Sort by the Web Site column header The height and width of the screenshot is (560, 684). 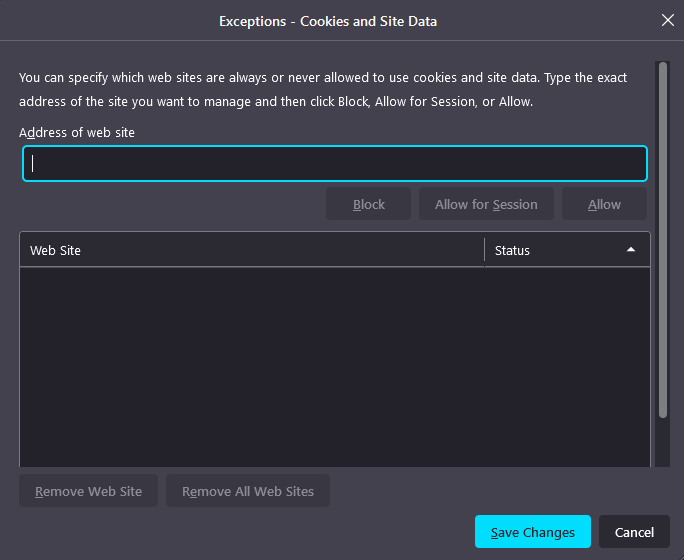point(252,250)
